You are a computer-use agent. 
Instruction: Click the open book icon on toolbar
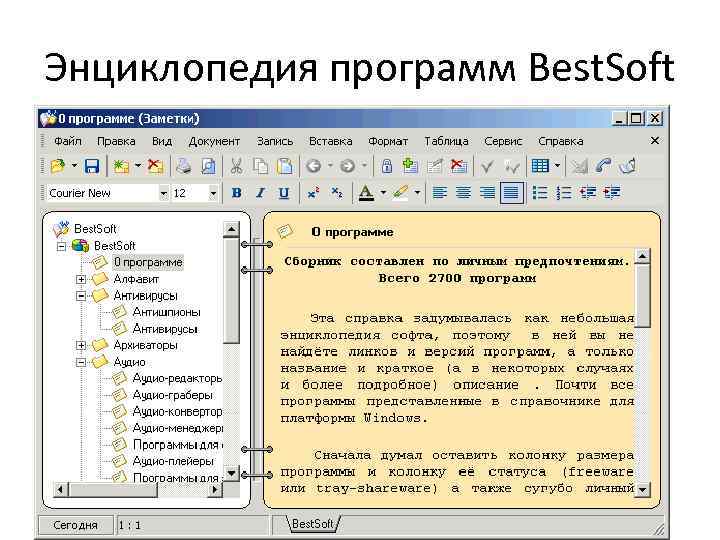(x=627, y=166)
